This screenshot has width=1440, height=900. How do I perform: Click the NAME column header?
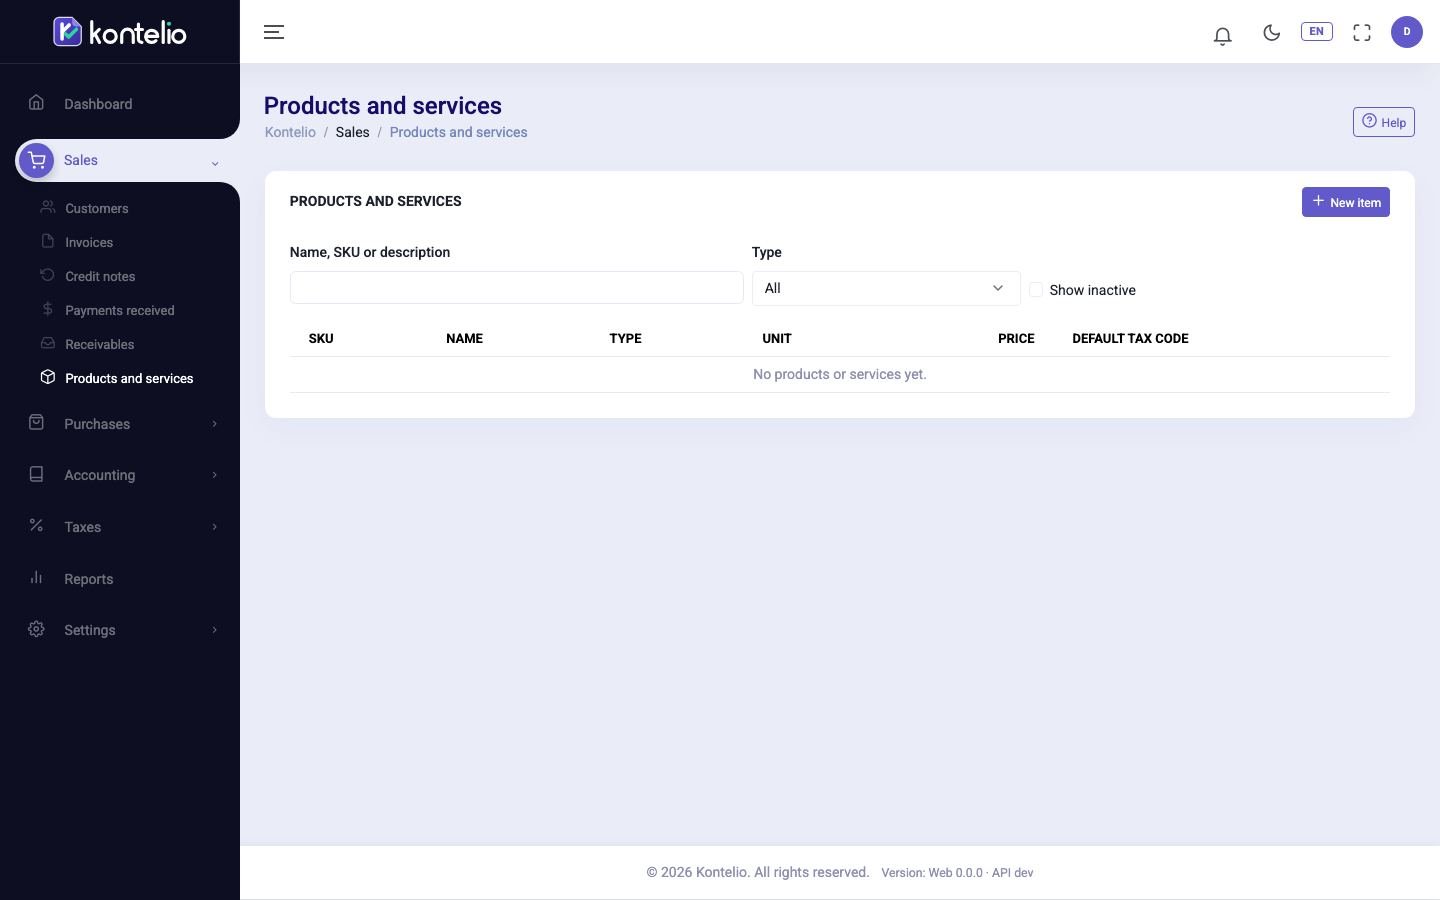(x=464, y=338)
